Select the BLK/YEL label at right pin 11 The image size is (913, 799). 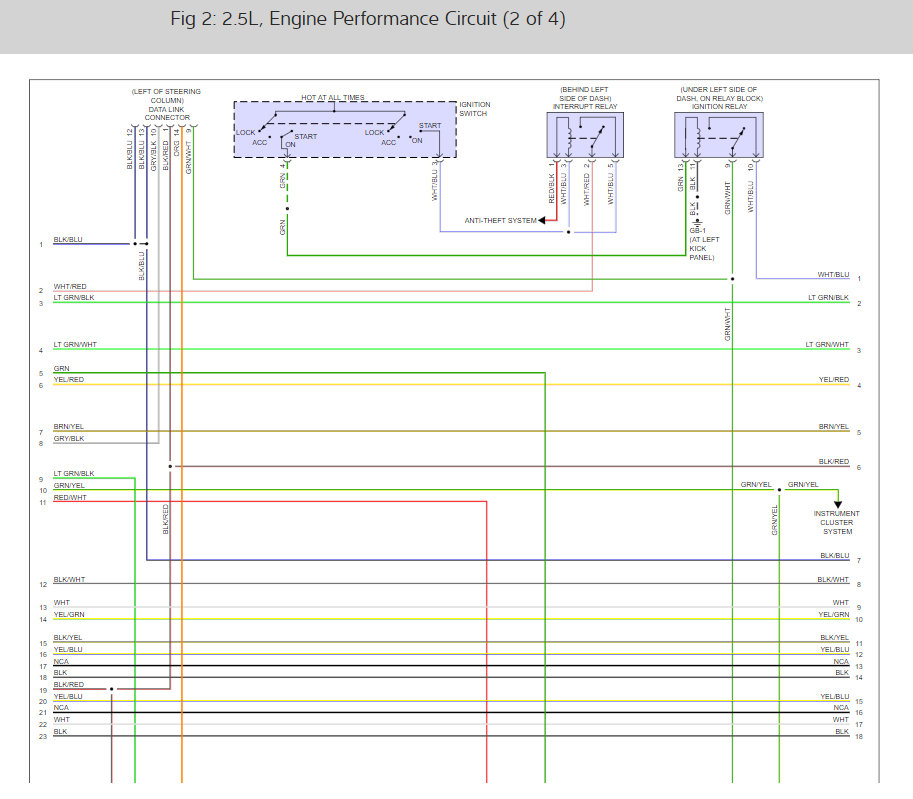(834, 638)
